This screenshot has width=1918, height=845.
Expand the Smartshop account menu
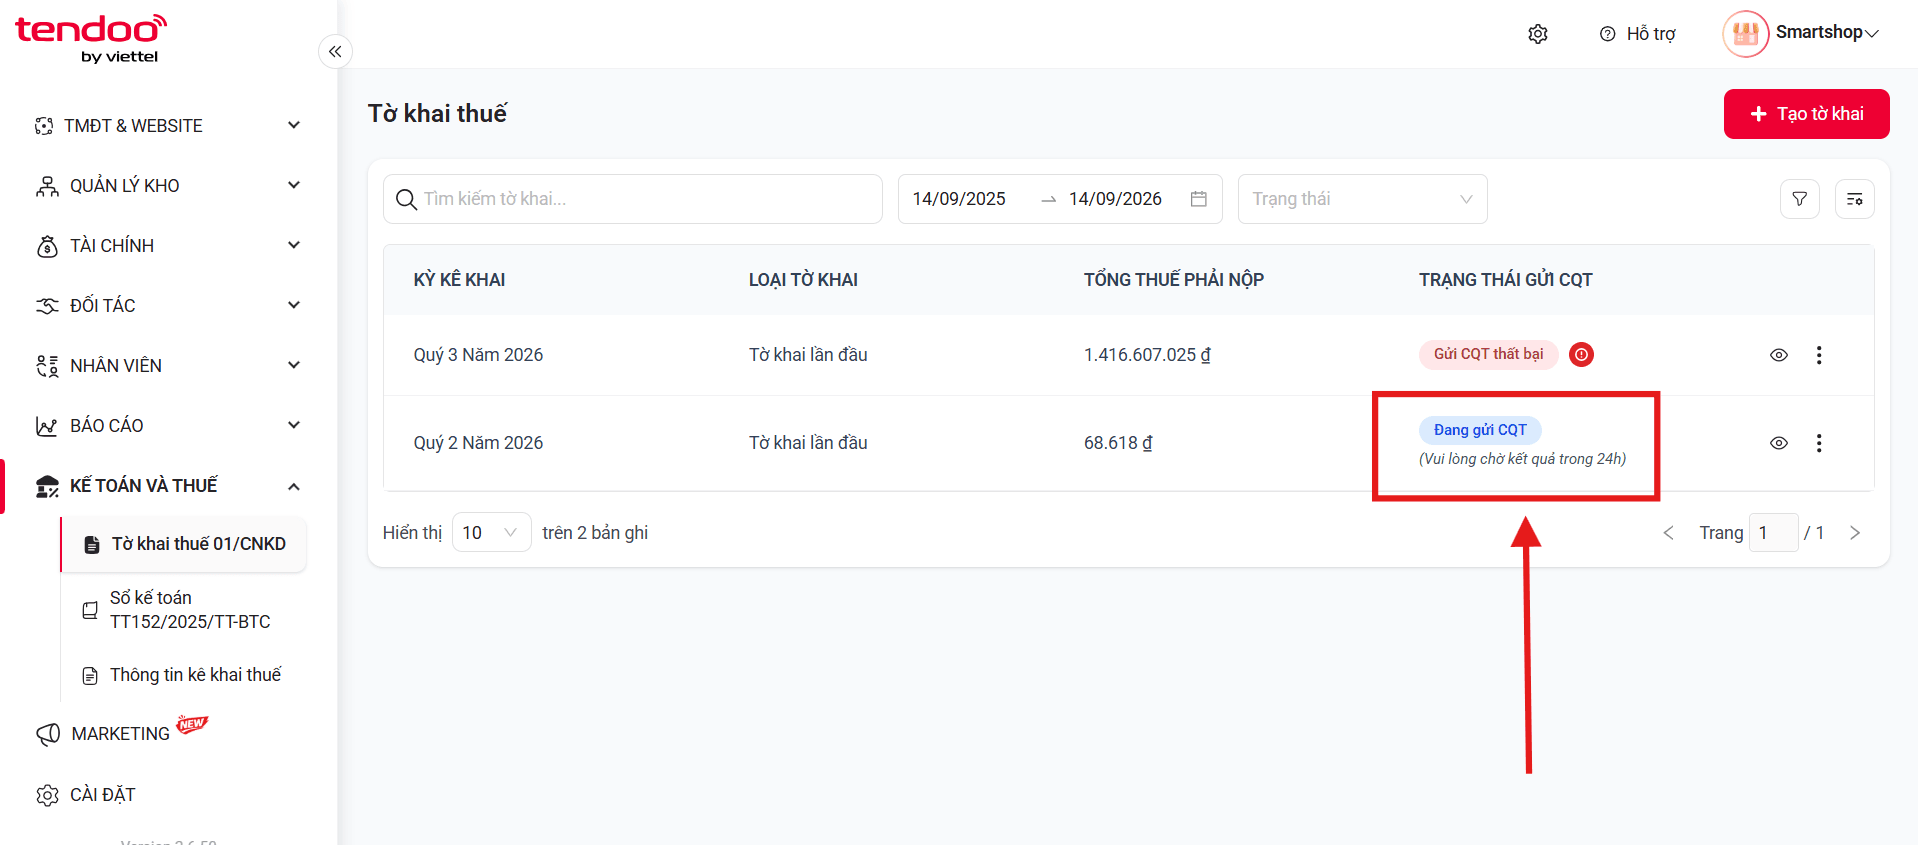(1801, 34)
